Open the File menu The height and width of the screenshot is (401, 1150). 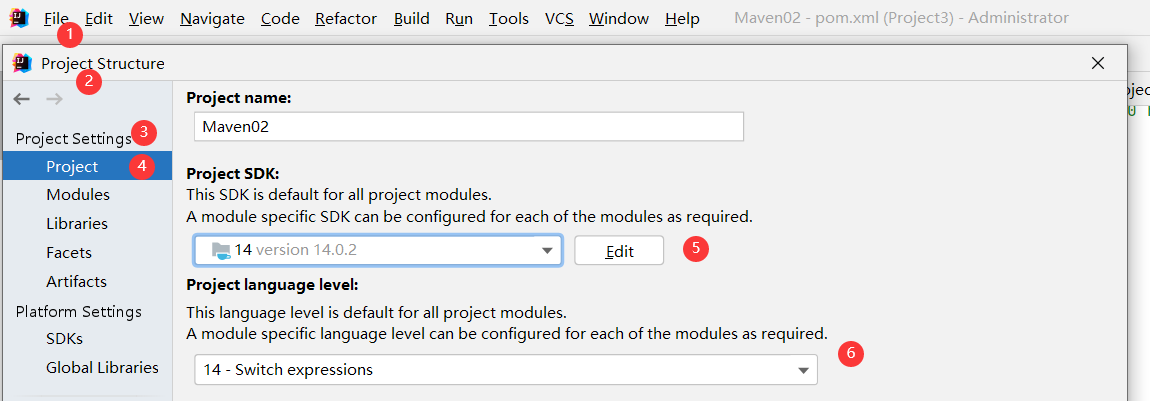pos(57,18)
